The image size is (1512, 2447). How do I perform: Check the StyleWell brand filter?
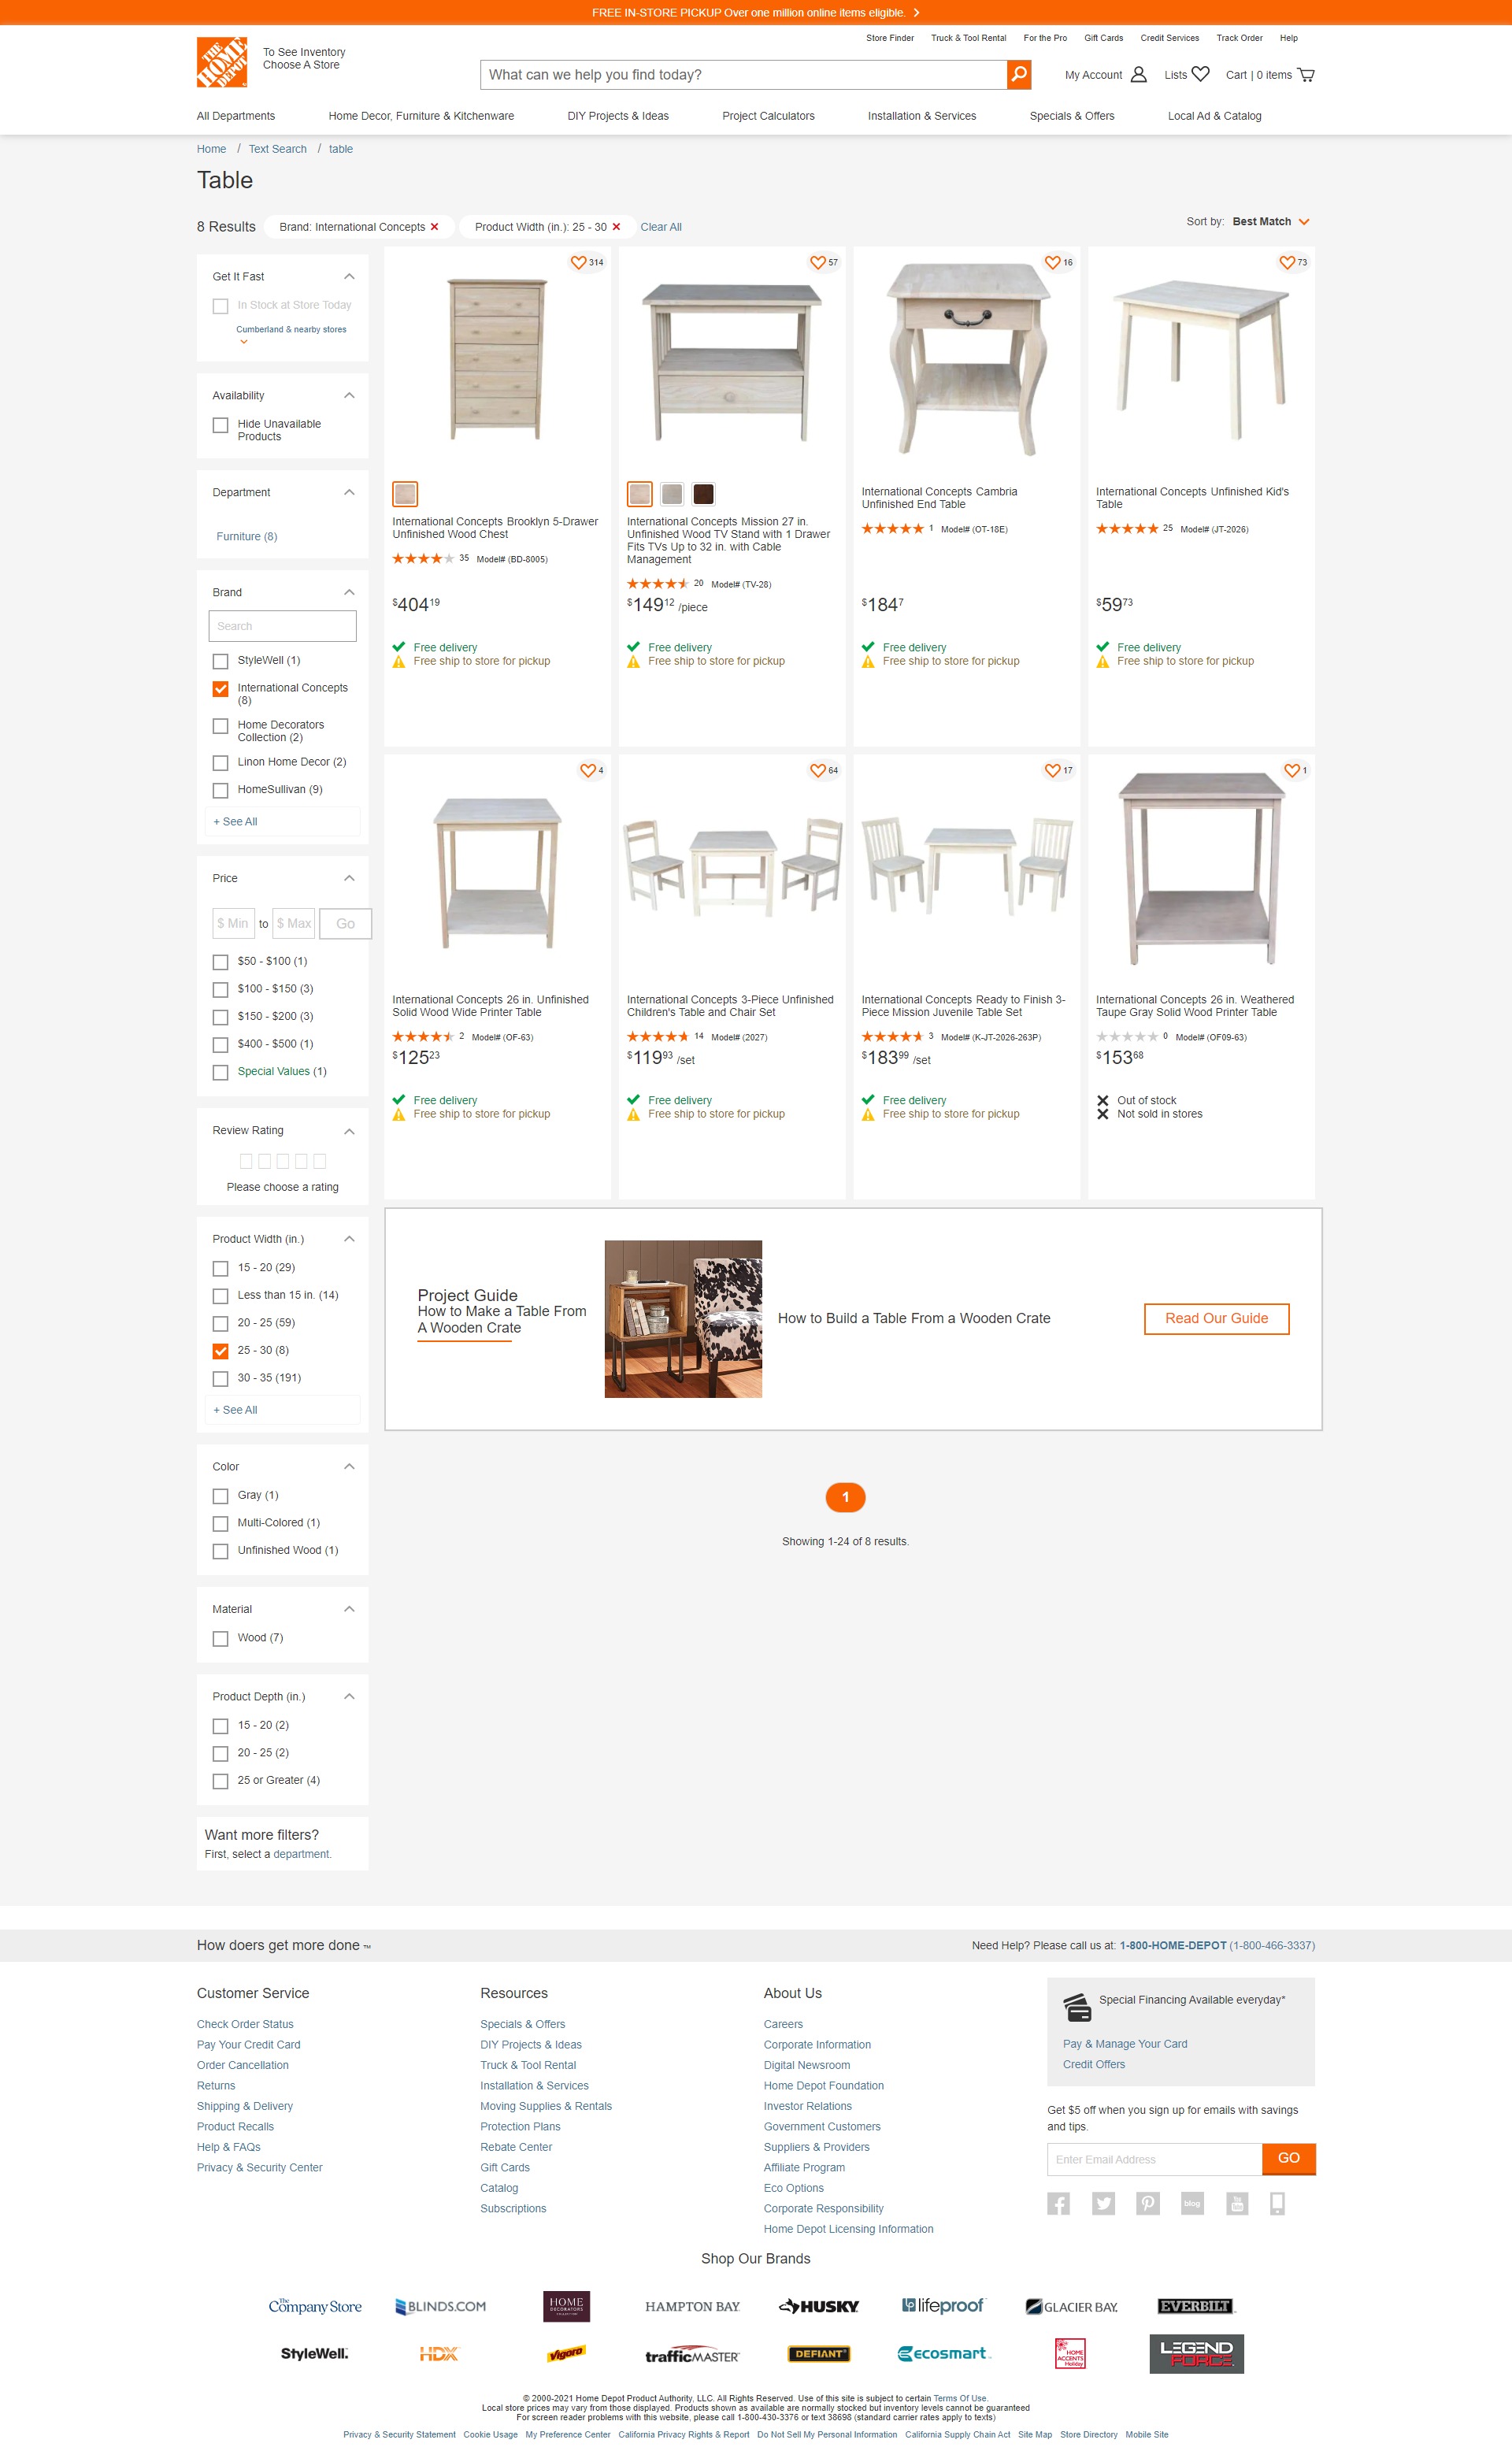tap(221, 661)
